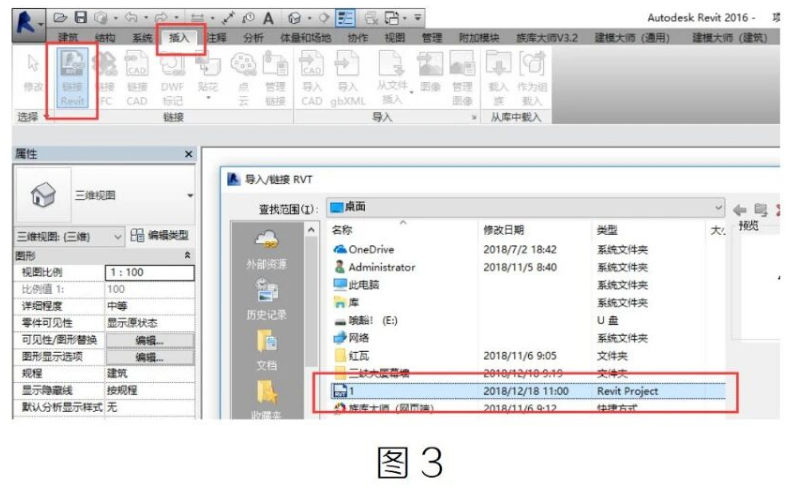Click the 链接 Revit ribbon button
Viewport: 797px width, 492px height.
click(72, 78)
